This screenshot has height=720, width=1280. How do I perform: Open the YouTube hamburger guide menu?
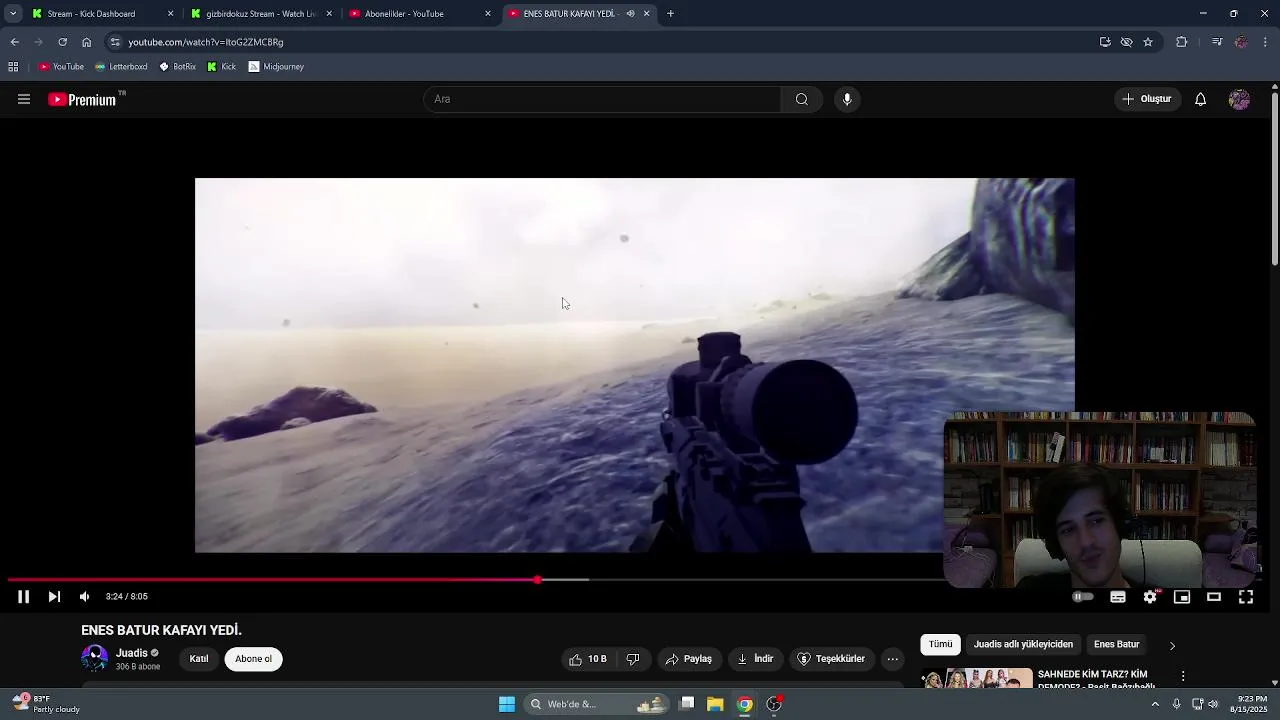(x=24, y=99)
